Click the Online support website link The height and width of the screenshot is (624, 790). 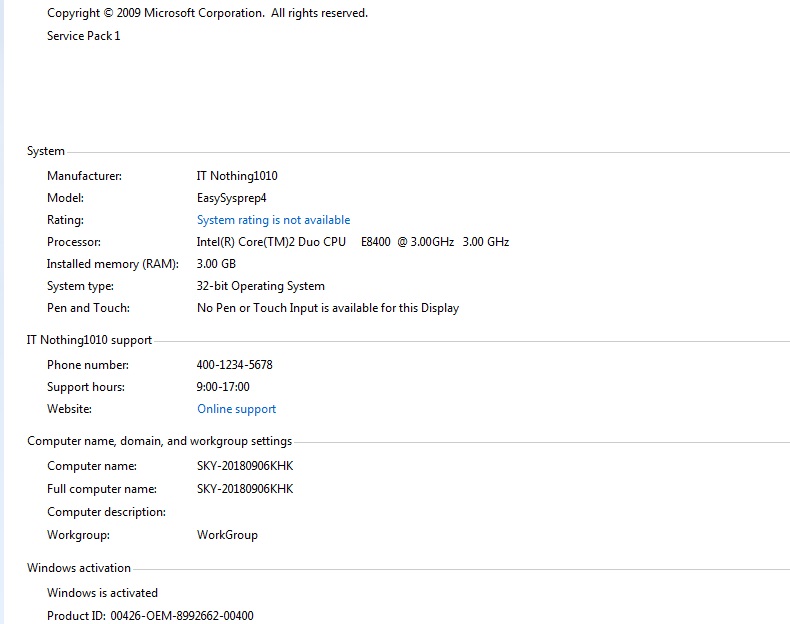click(236, 409)
